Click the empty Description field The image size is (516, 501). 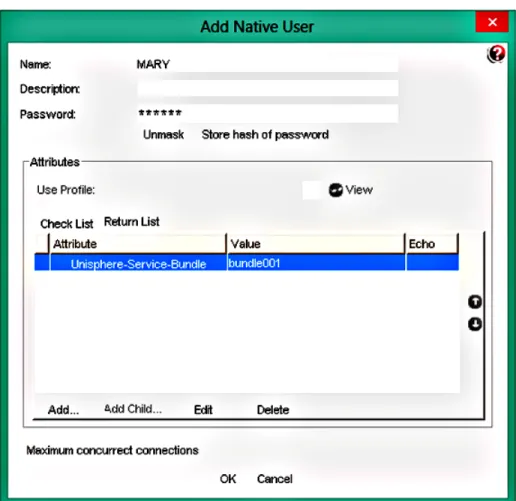(267, 88)
